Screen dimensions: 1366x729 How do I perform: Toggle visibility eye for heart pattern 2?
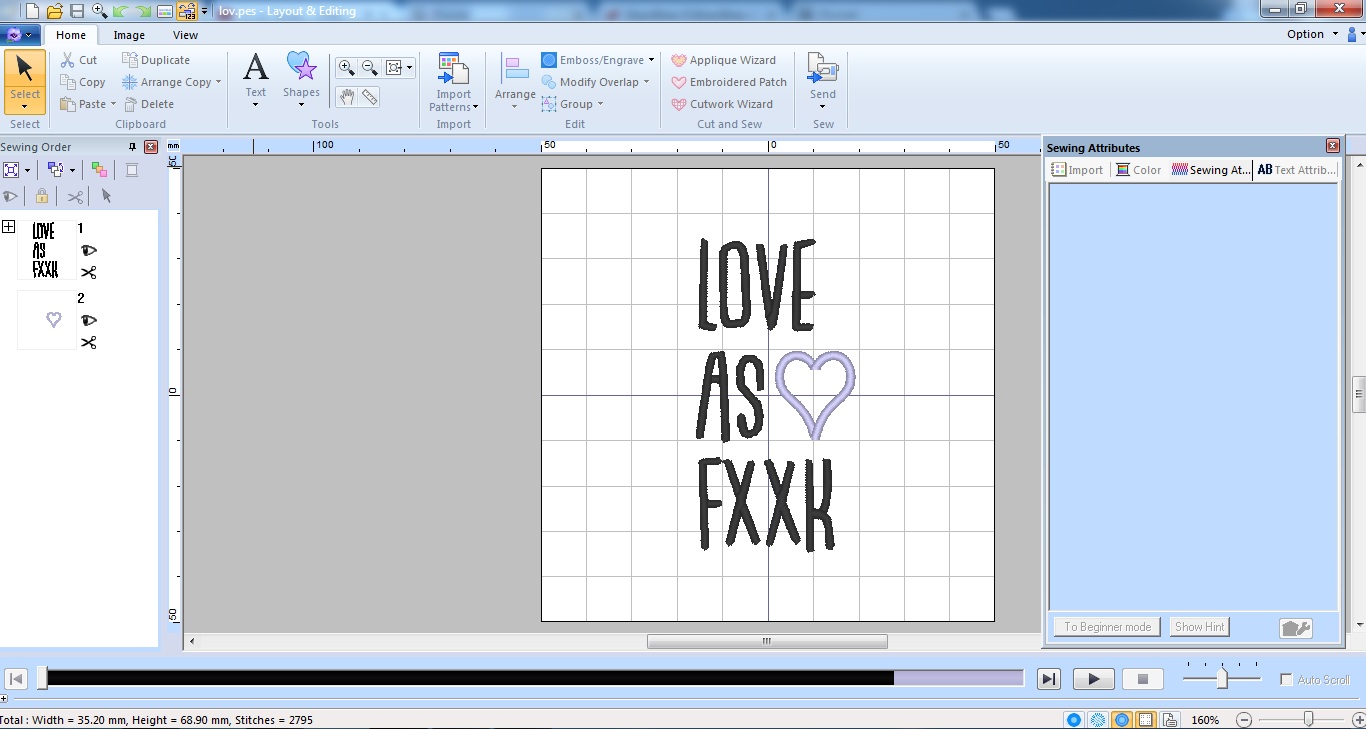pyautogui.click(x=89, y=320)
